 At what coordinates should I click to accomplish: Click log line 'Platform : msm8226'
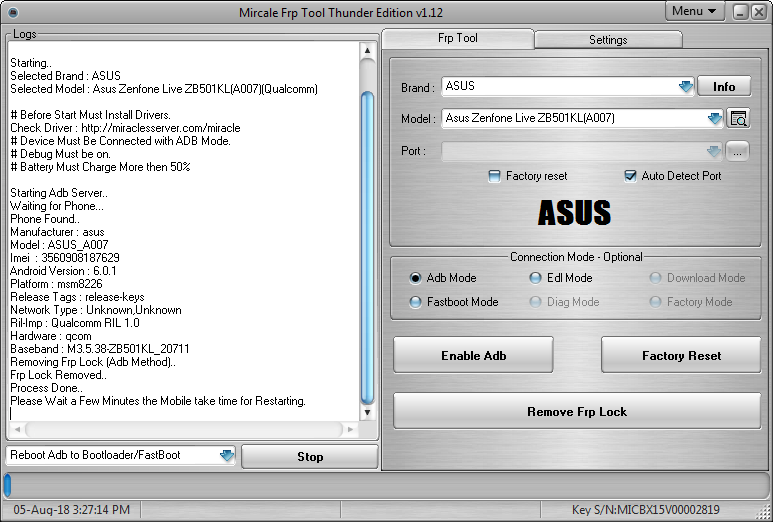coord(56,284)
